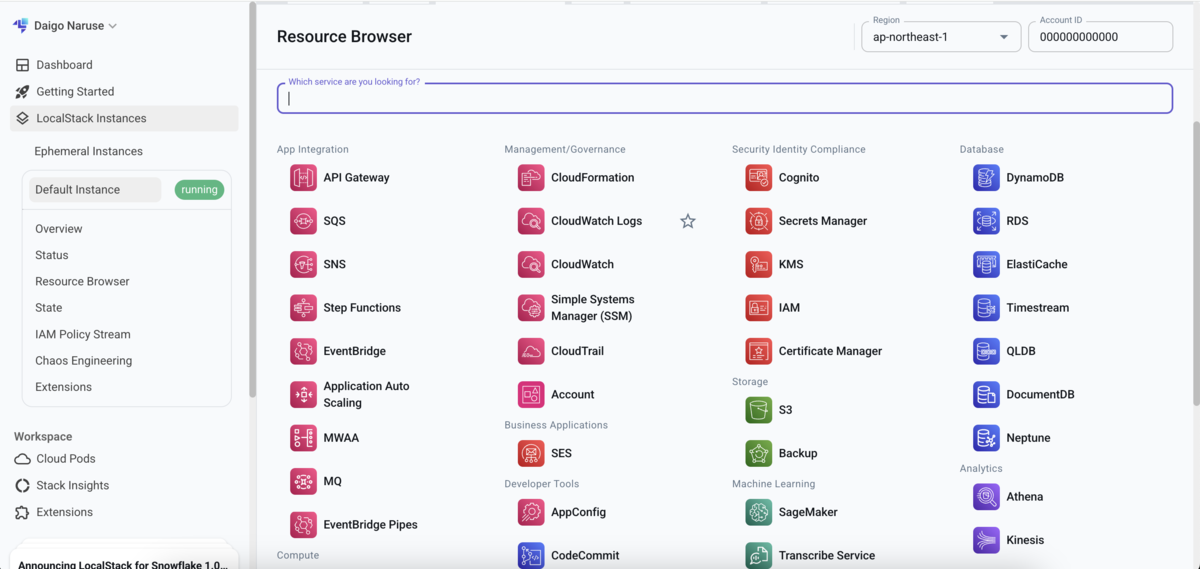The image size is (1200, 569).
Task: Open the CodeCommit link
Action: [585, 556]
